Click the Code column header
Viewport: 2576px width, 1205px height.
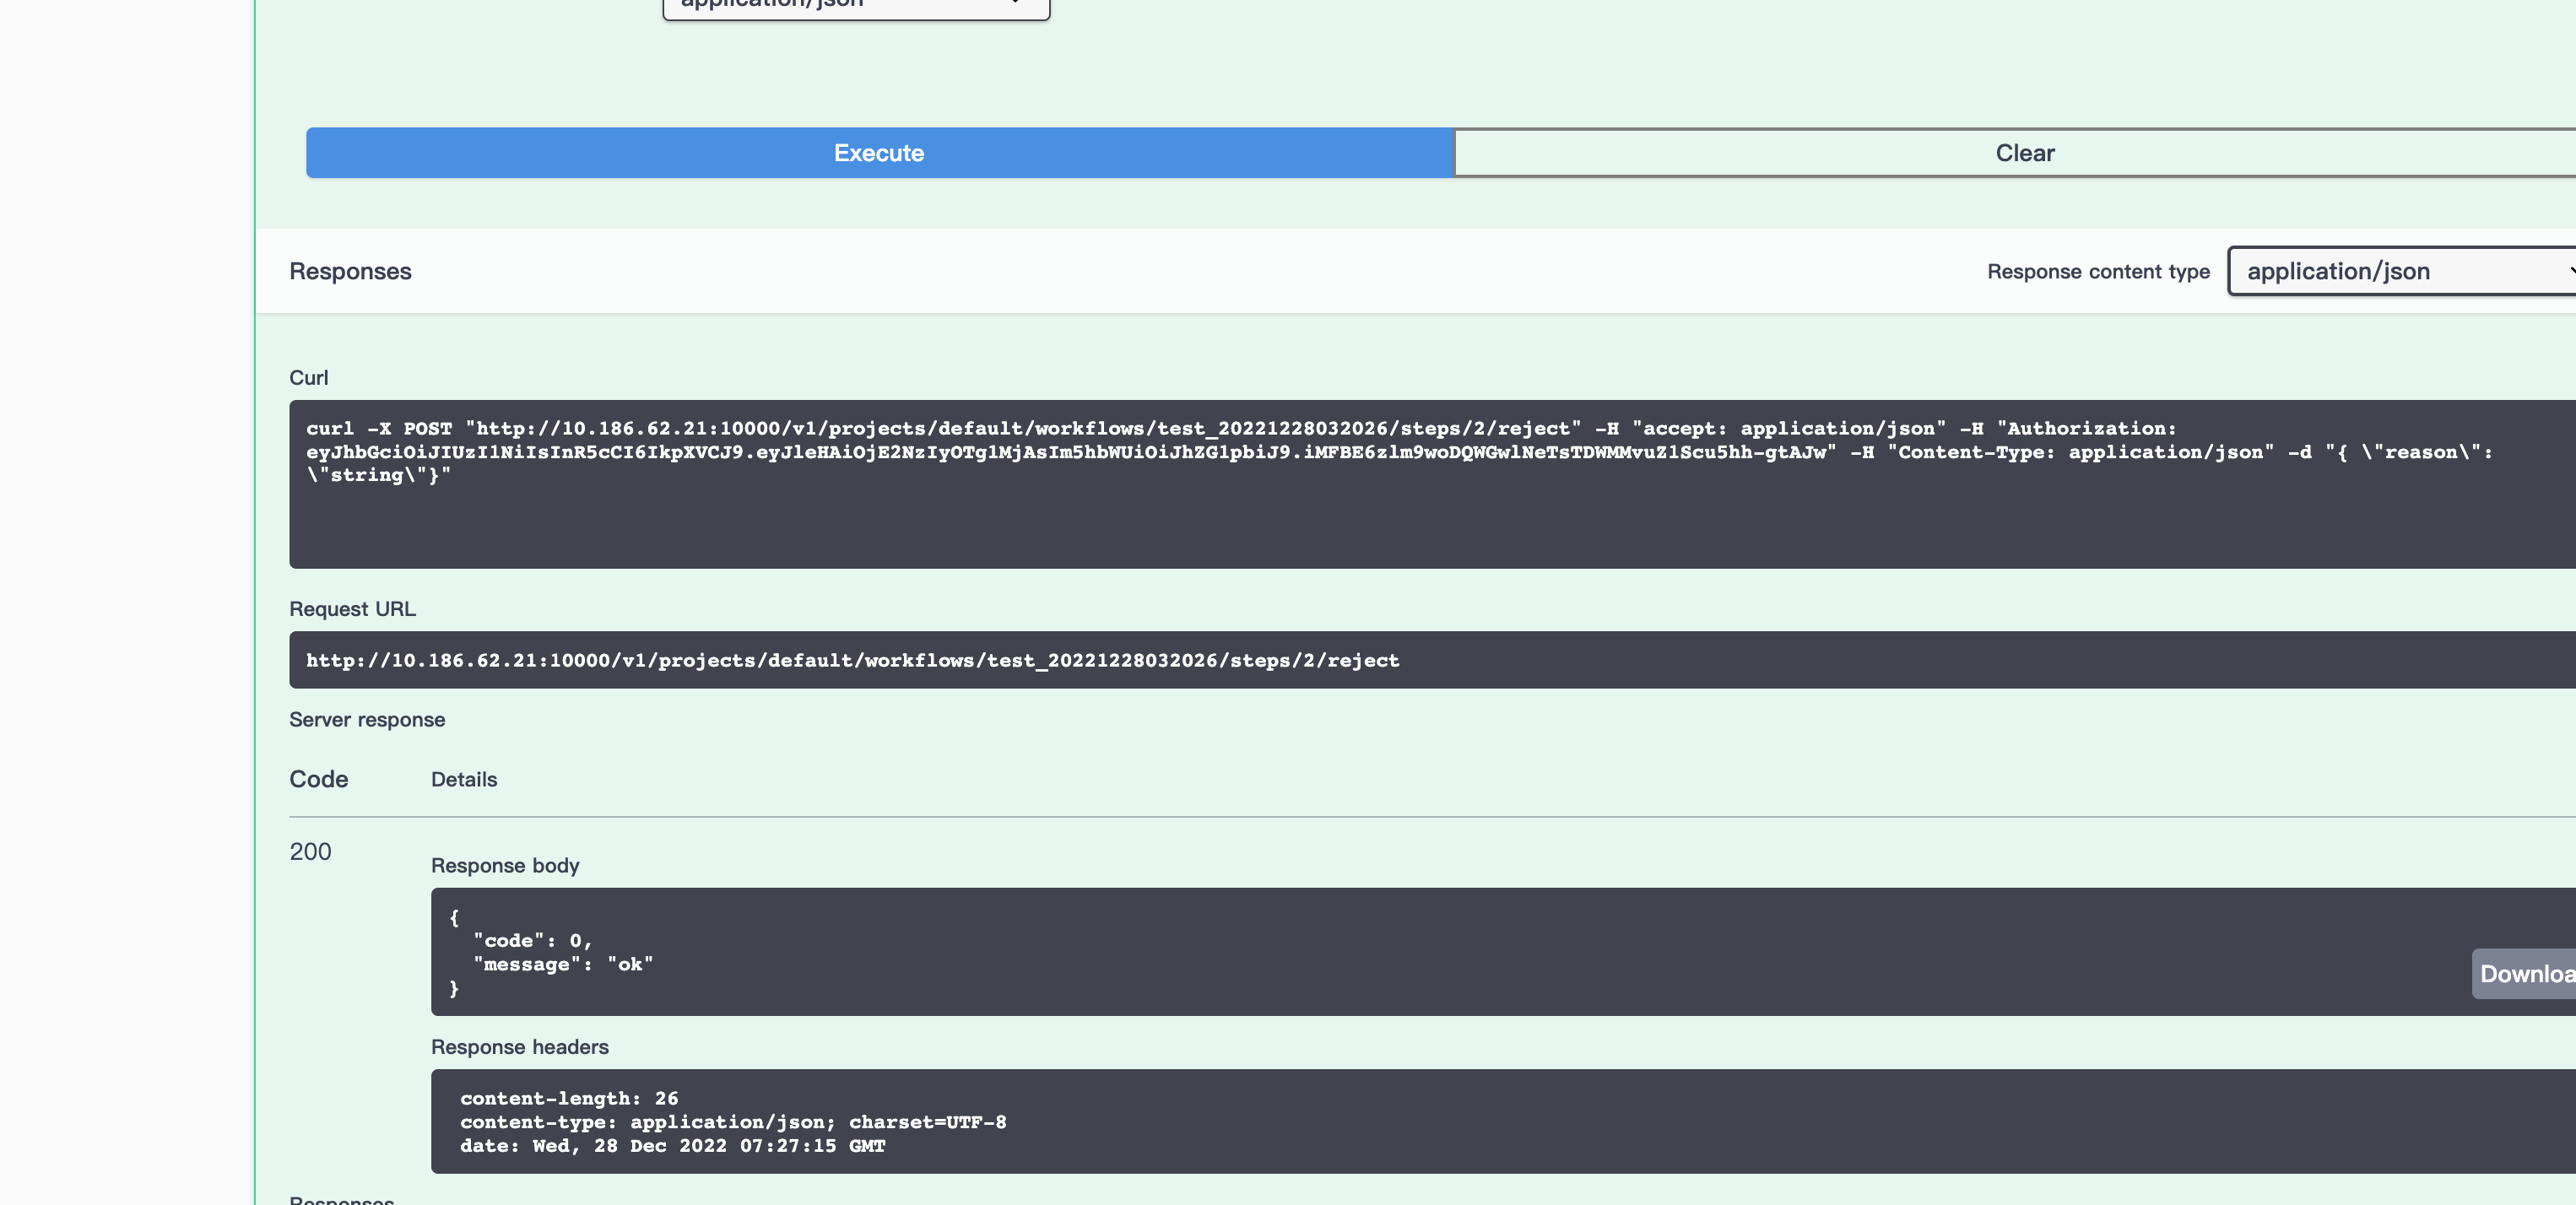tap(318, 779)
